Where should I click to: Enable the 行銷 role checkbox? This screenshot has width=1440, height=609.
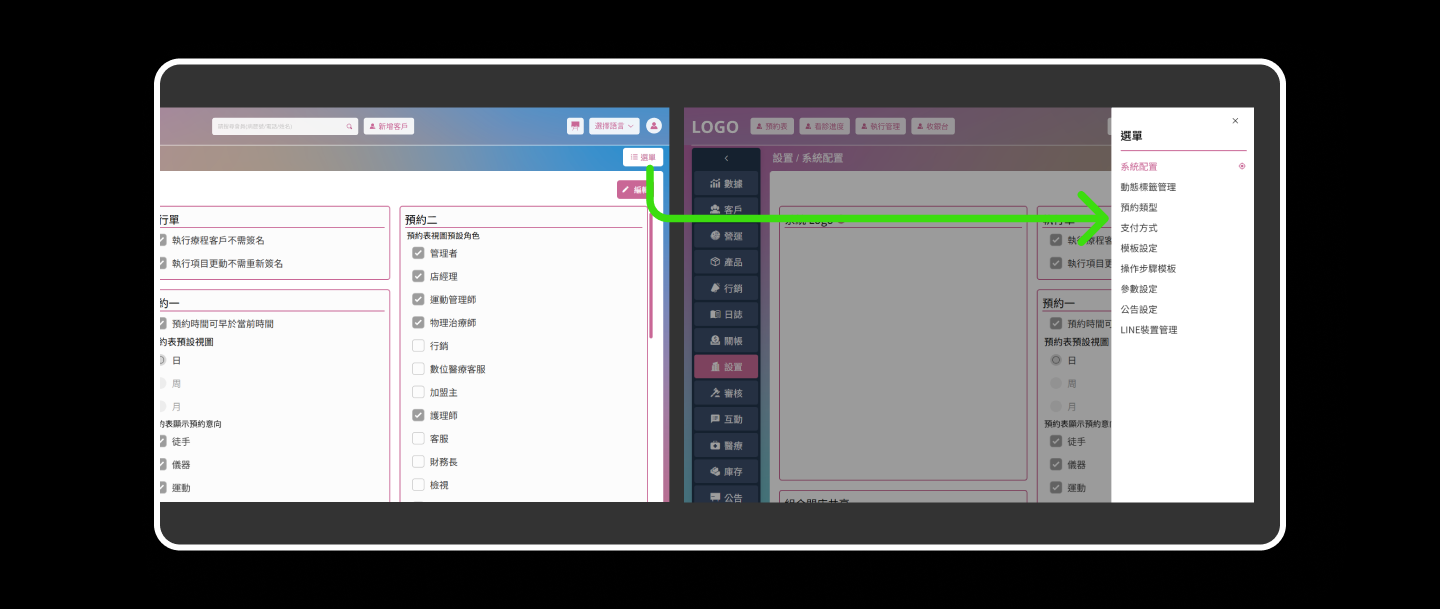[418, 346]
